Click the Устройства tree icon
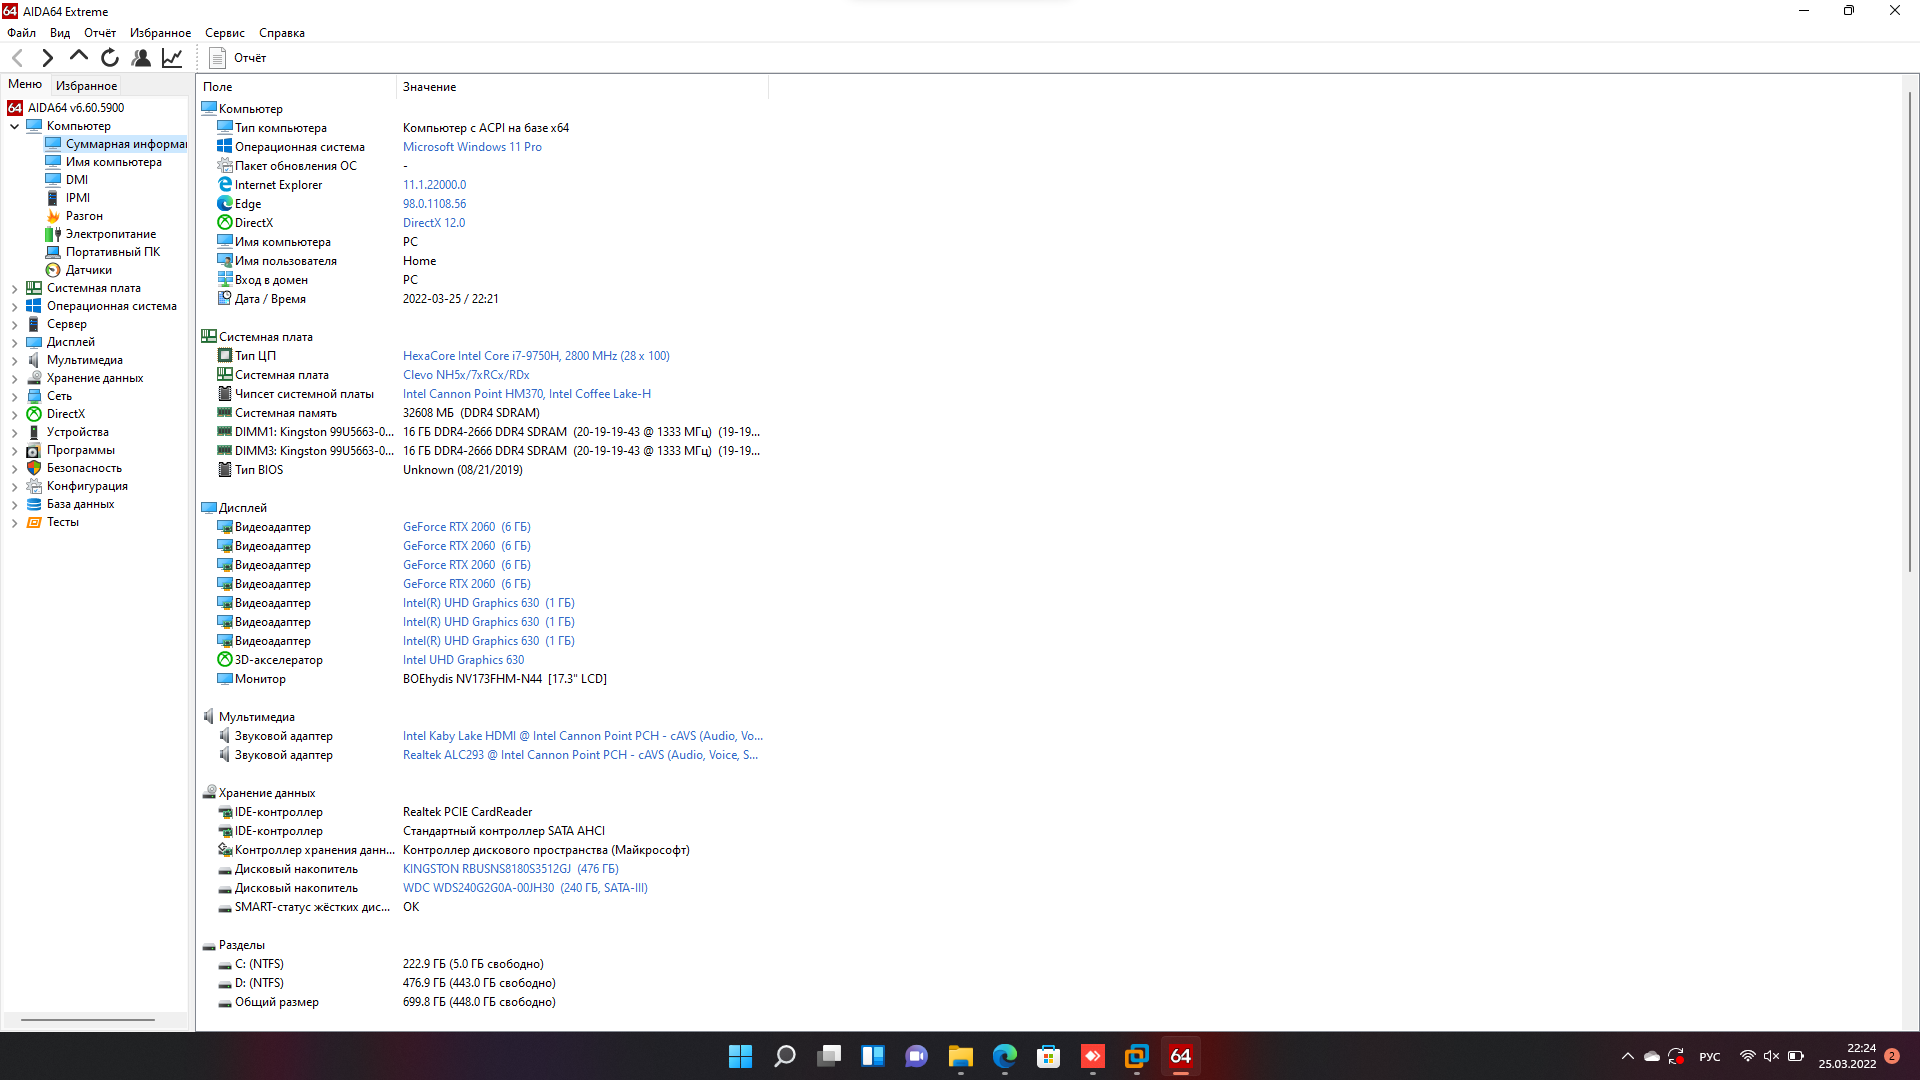The width and height of the screenshot is (1920, 1080). [x=34, y=432]
